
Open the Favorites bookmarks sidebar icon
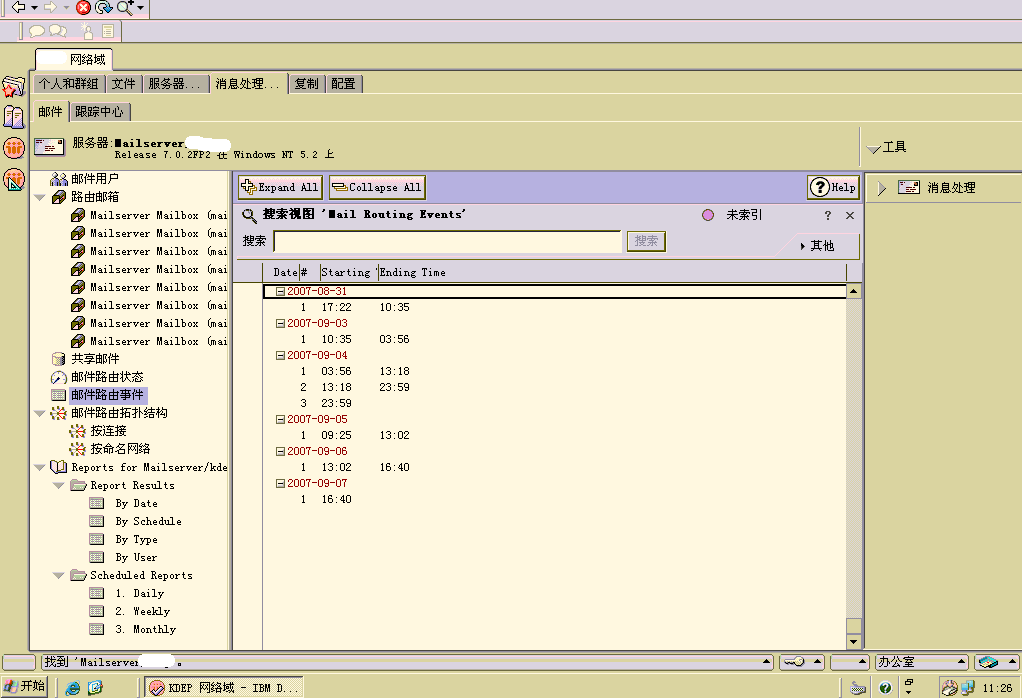click(13, 87)
